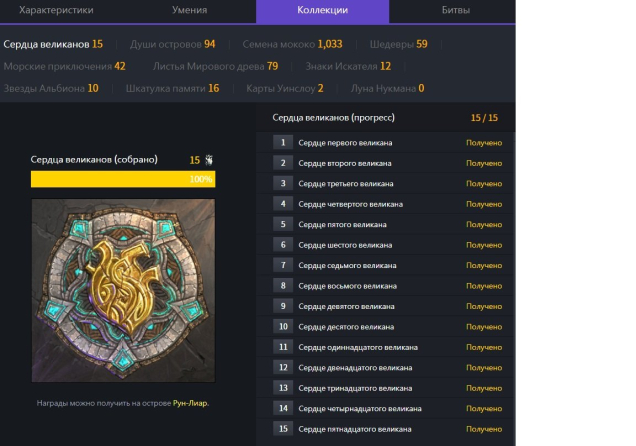636x446 pixels.
Task: Open Шкатулка памяти collection
Action: click(172, 88)
